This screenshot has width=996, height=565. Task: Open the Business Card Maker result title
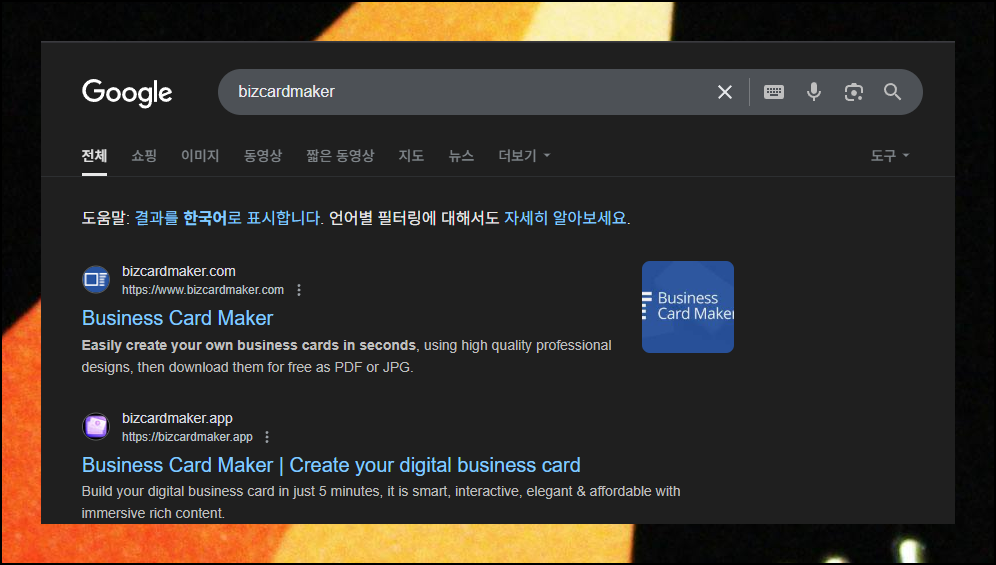point(178,318)
